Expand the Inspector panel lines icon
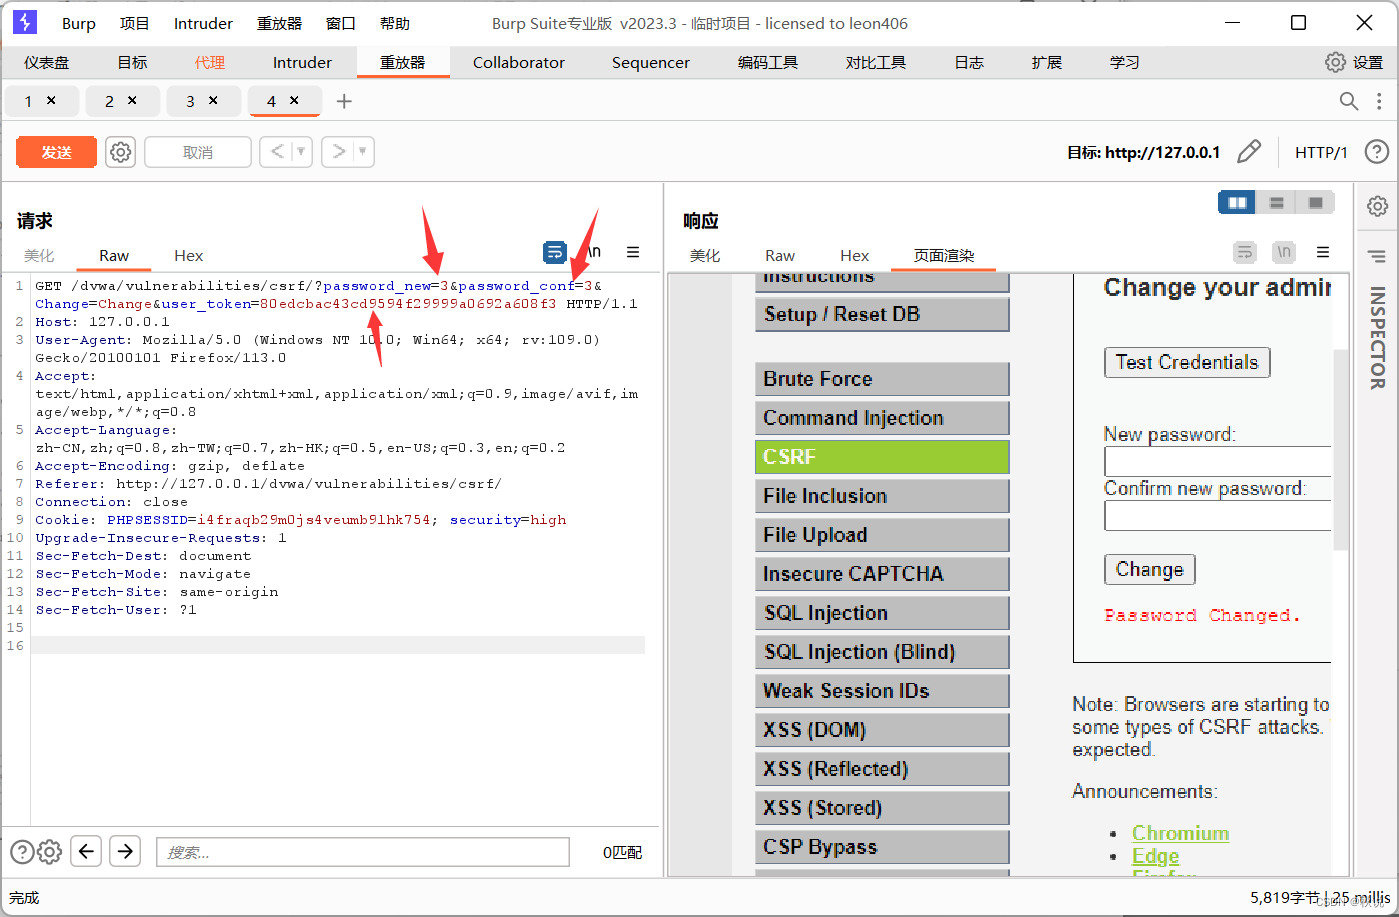 [x=1378, y=257]
